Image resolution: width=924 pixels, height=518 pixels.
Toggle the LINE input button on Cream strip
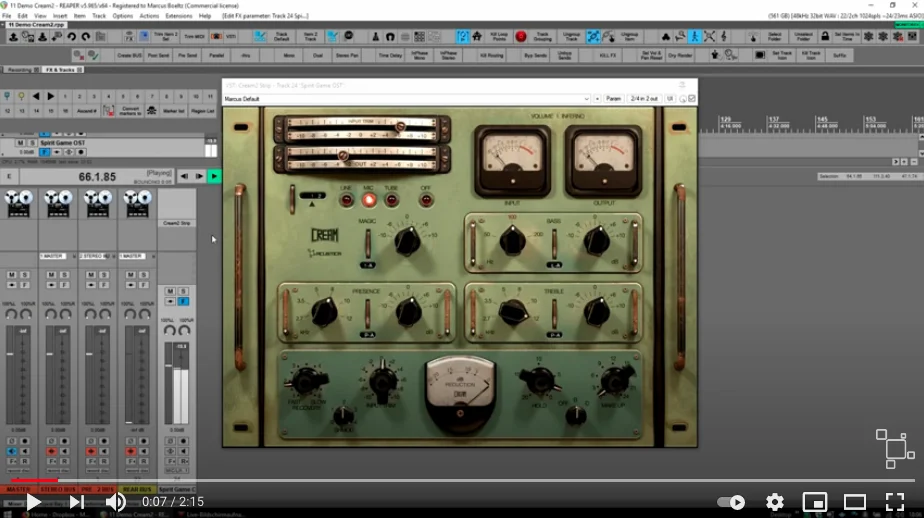click(346, 200)
